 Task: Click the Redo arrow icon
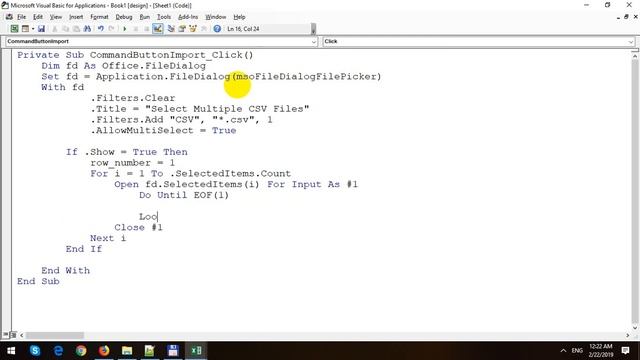click(111, 29)
